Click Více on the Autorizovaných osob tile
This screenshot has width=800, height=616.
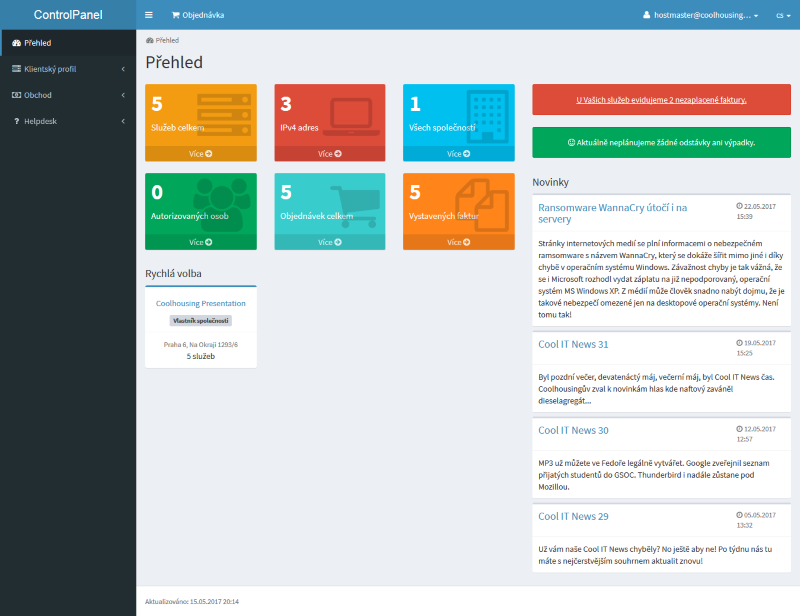[201, 242]
